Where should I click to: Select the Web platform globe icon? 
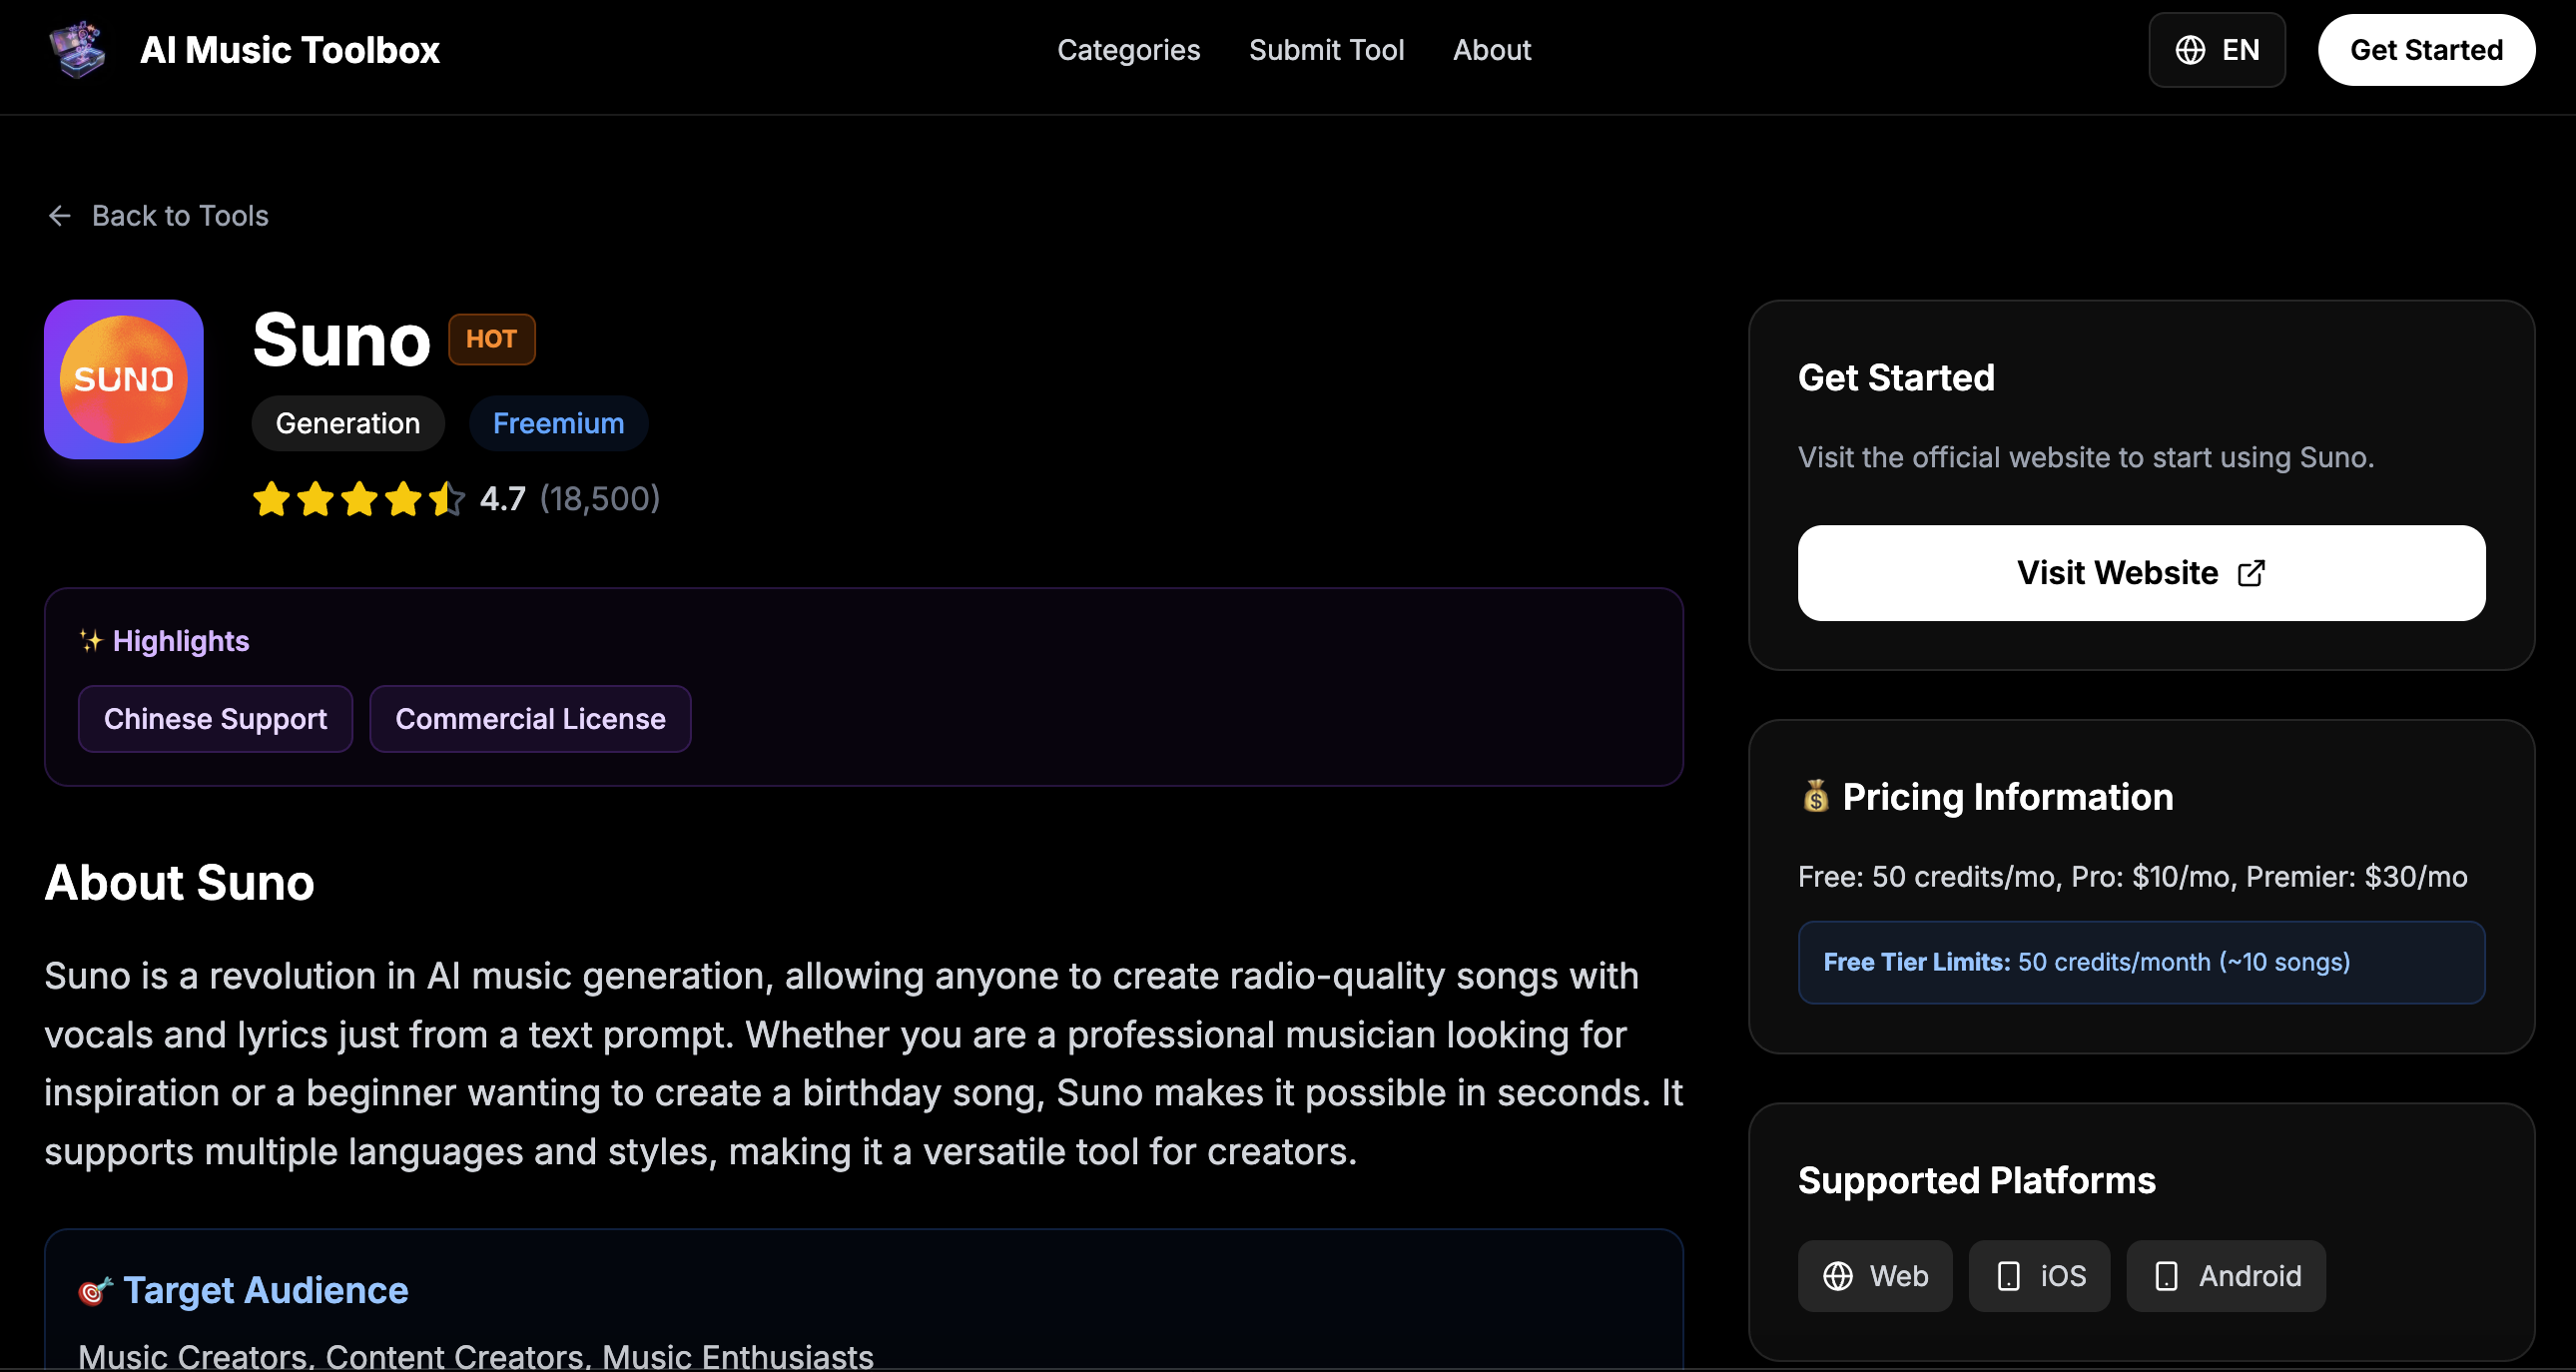(1840, 1276)
